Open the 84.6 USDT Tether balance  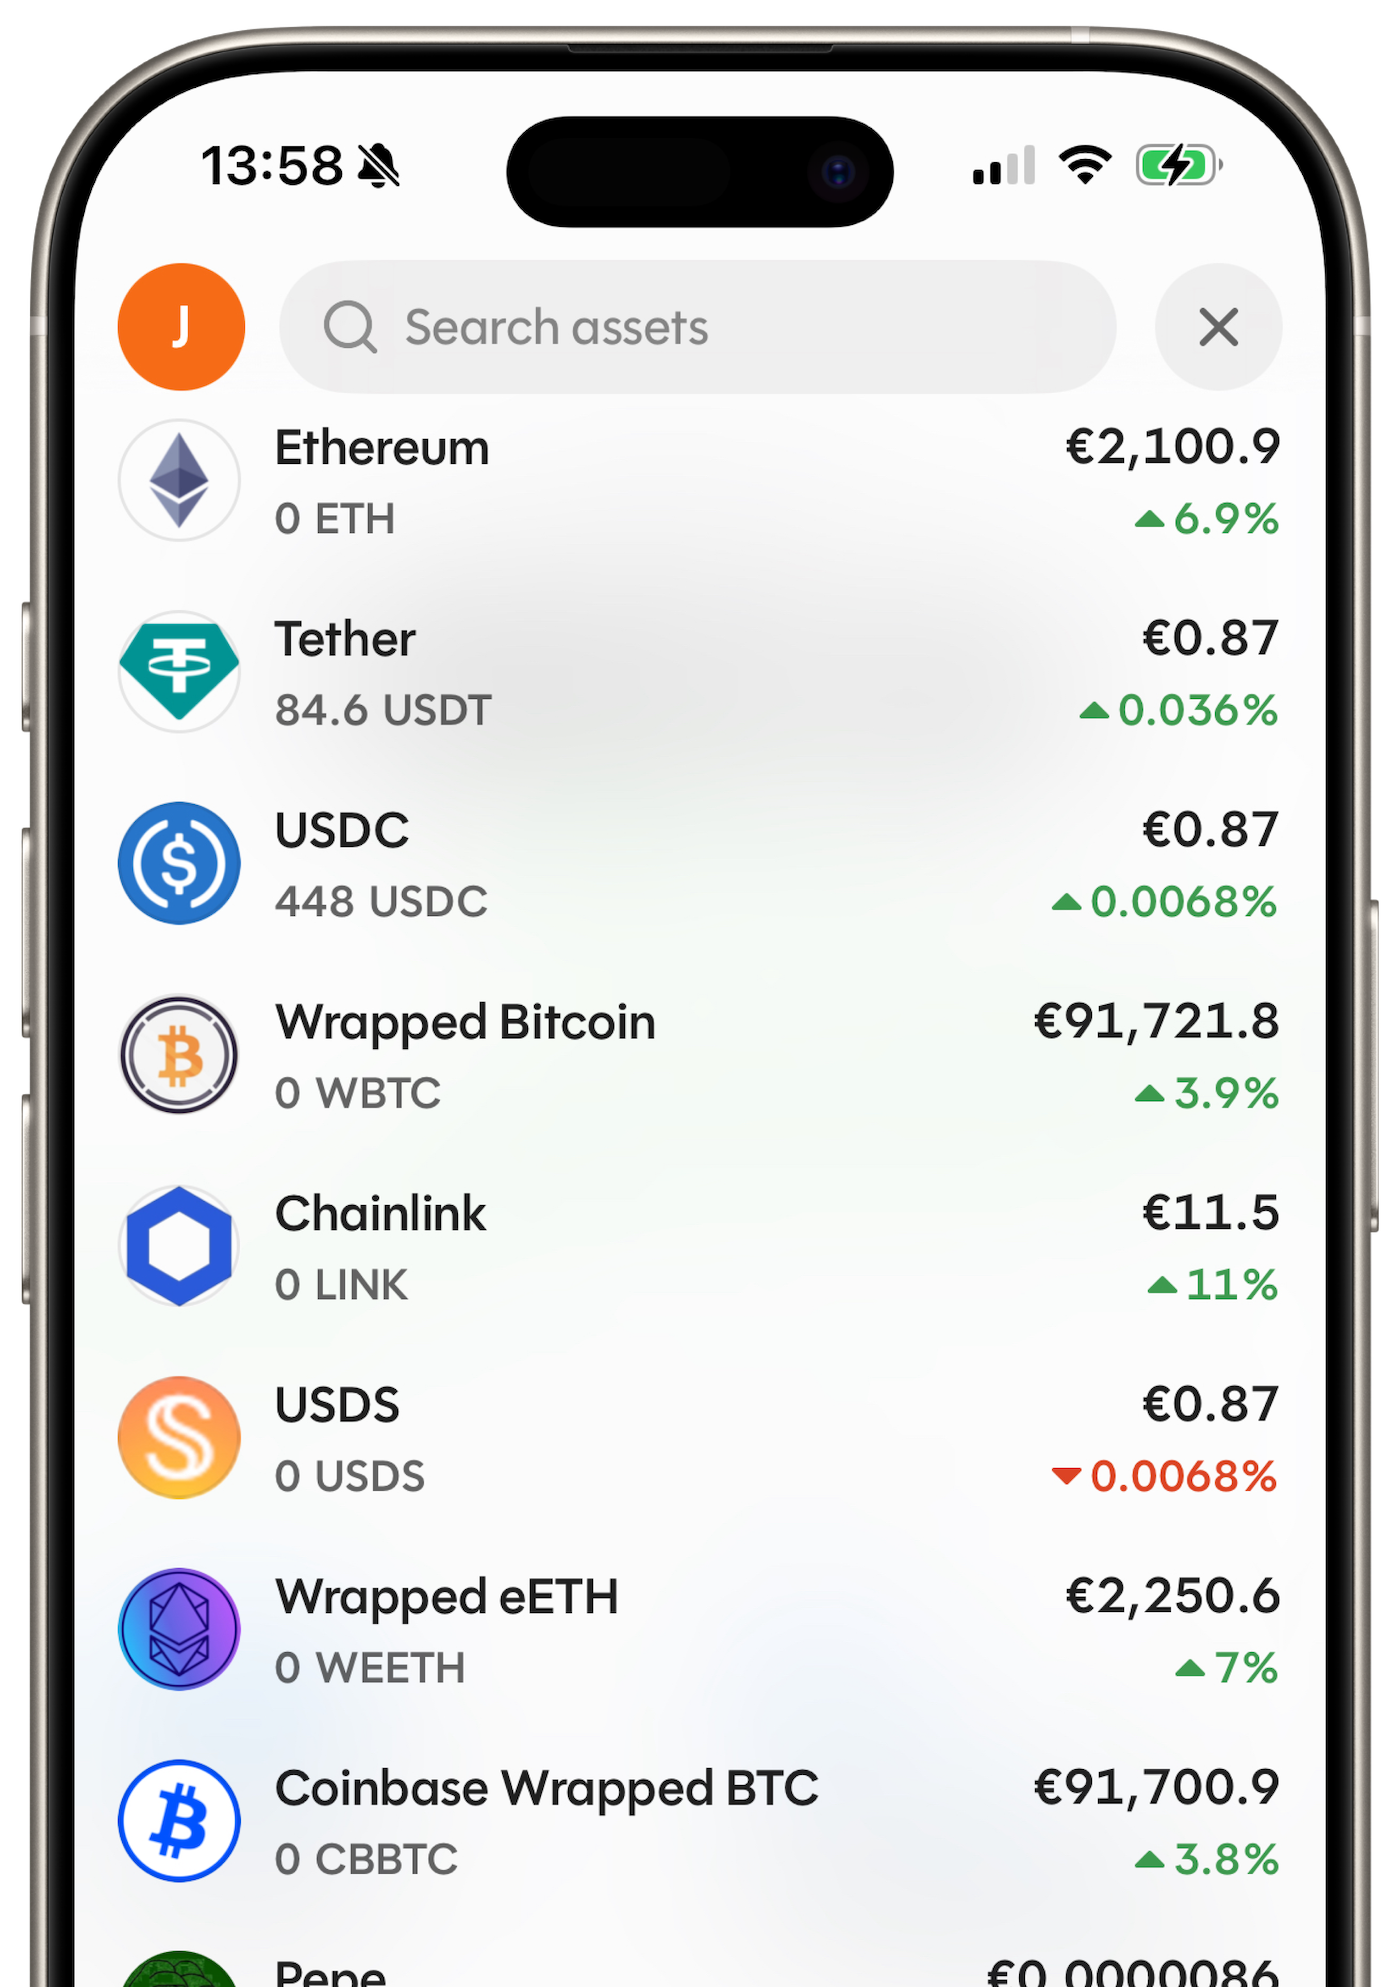point(383,710)
